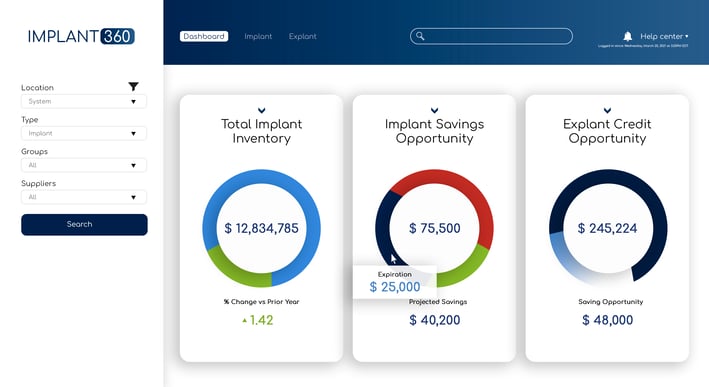
Task: Switch to the Implant tab
Action: tap(258, 36)
